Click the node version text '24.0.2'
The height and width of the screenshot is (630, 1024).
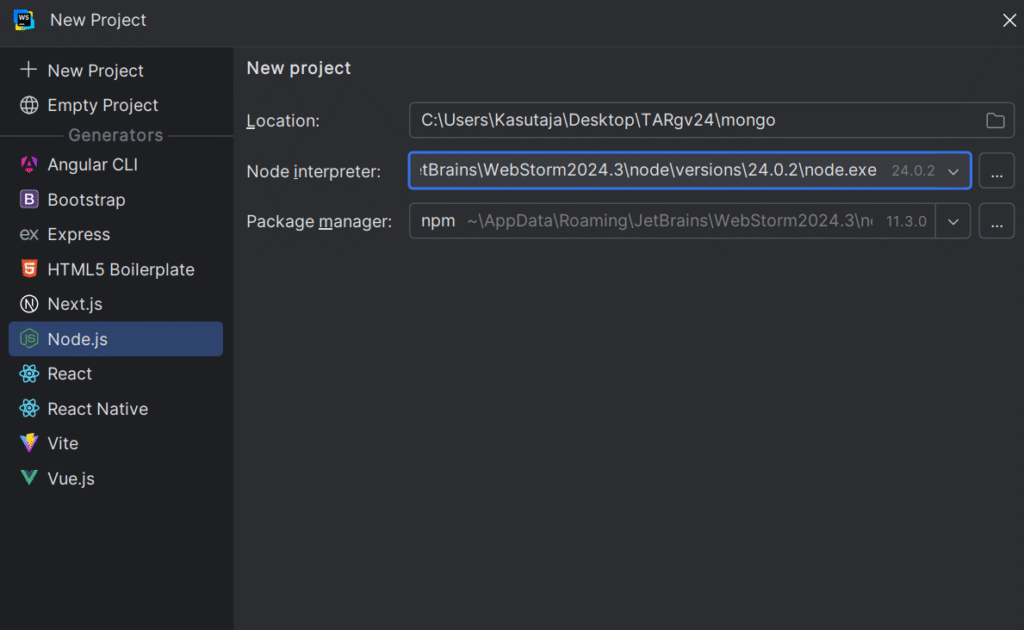tap(913, 171)
